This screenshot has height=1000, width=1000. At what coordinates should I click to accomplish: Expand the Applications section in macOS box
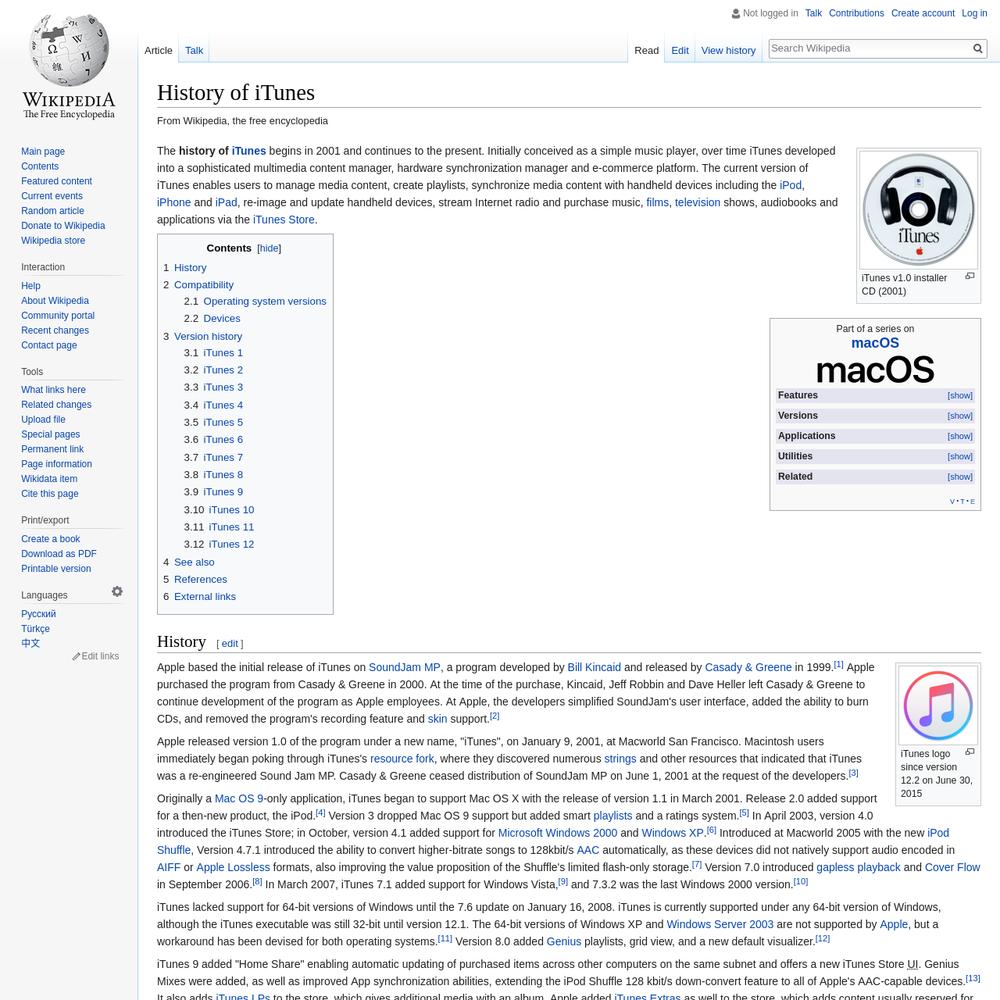pos(960,437)
